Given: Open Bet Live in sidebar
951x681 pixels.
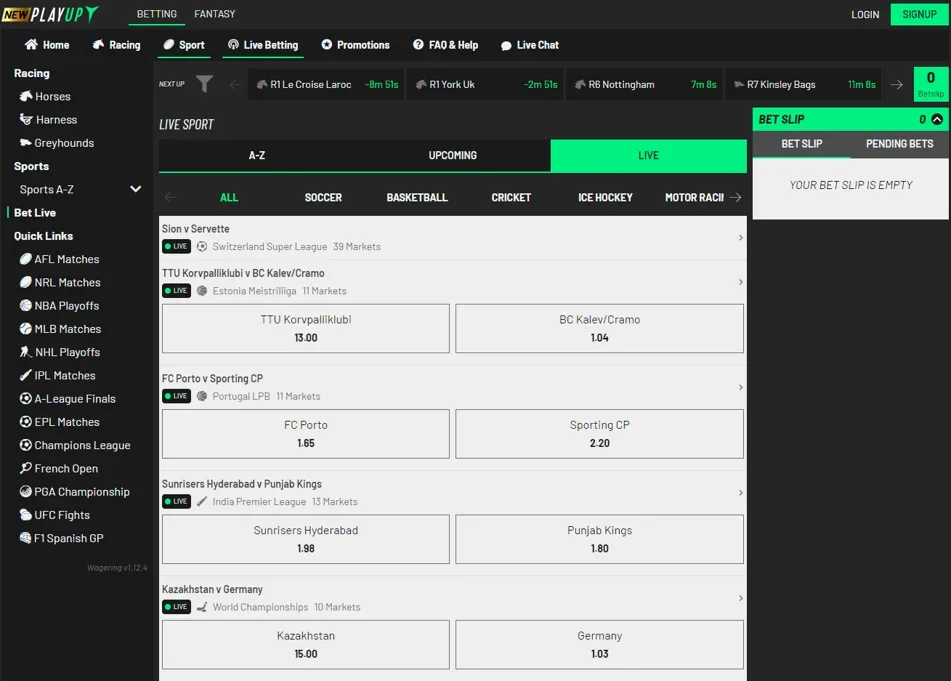Looking at the screenshot, I should click(35, 212).
